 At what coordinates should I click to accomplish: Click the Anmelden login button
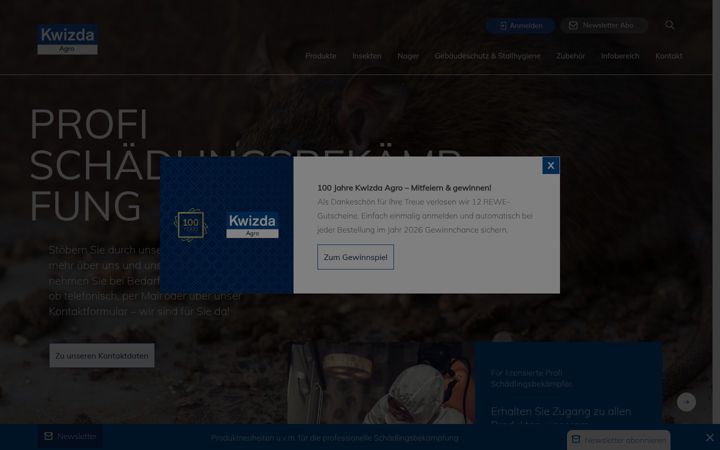coord(521,26)
